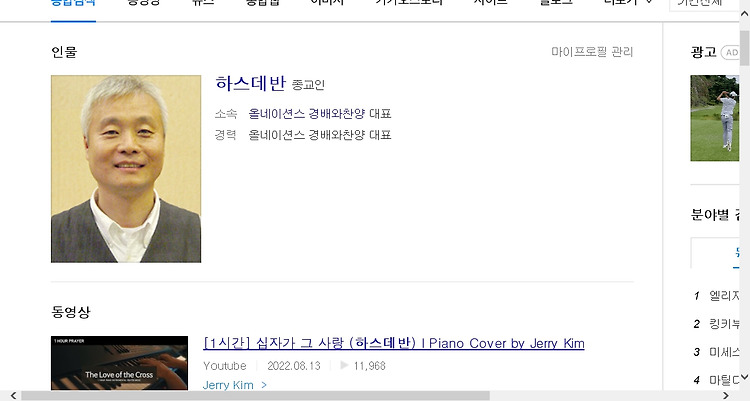Click the vertical scrollbar down arrow
Image resolution: width=750 pixels, height=401 pixels.
(744, 378)
